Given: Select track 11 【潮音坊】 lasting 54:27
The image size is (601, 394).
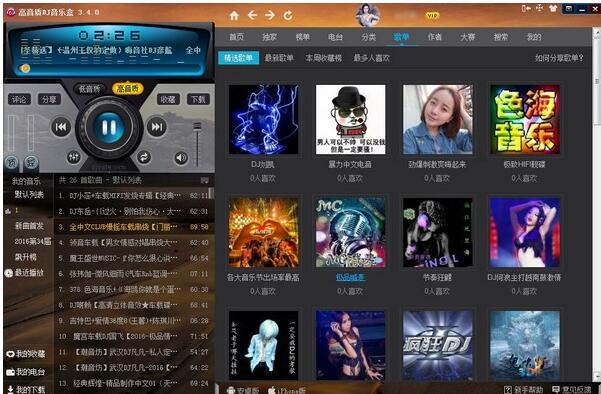Looking at the screenshot, I should [x=133, y=352].
